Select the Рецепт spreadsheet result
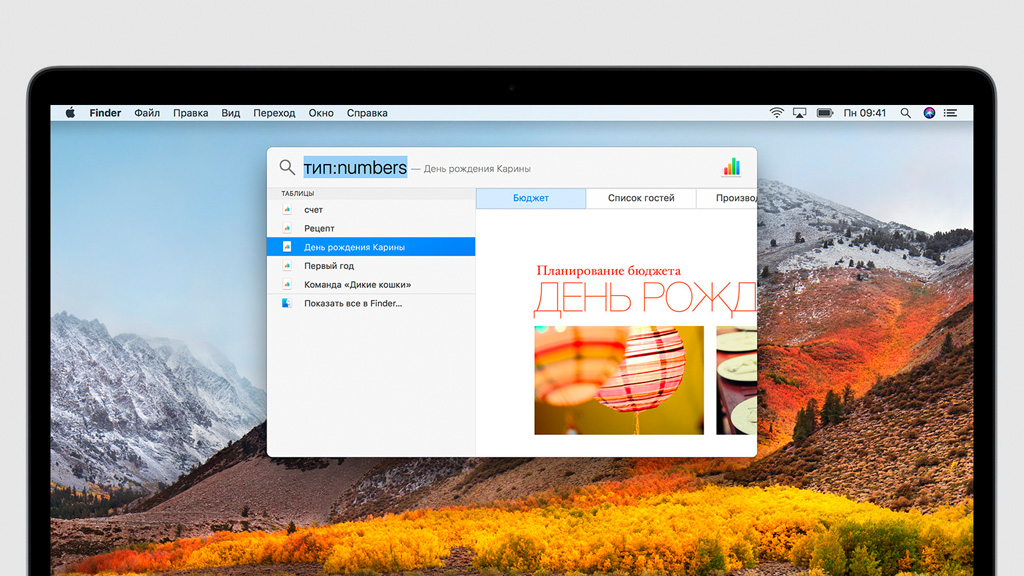 click(x=319, y=228)
